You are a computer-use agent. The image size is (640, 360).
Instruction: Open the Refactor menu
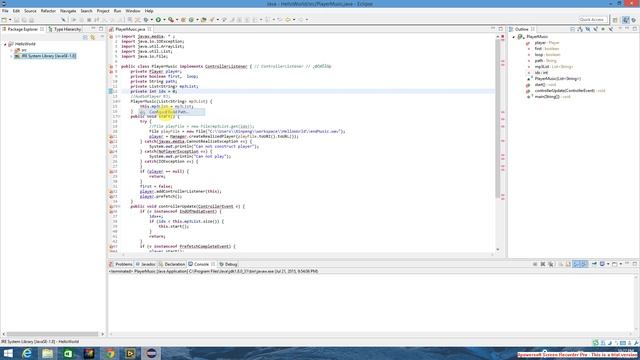(x=48, y=11)
